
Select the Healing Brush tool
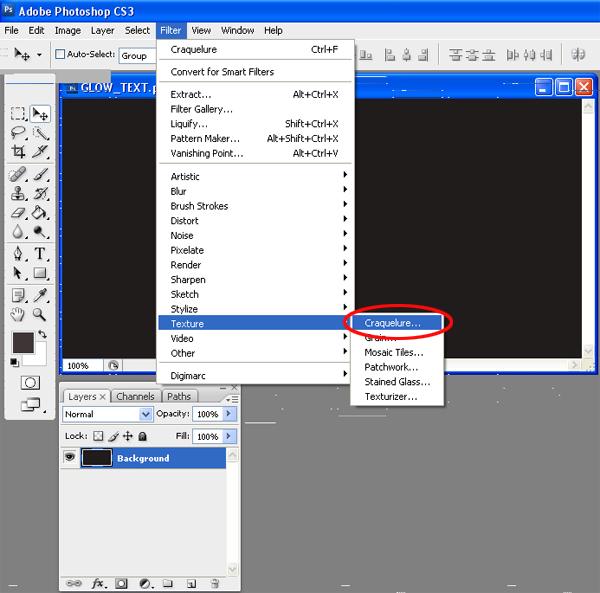(18, 174)
